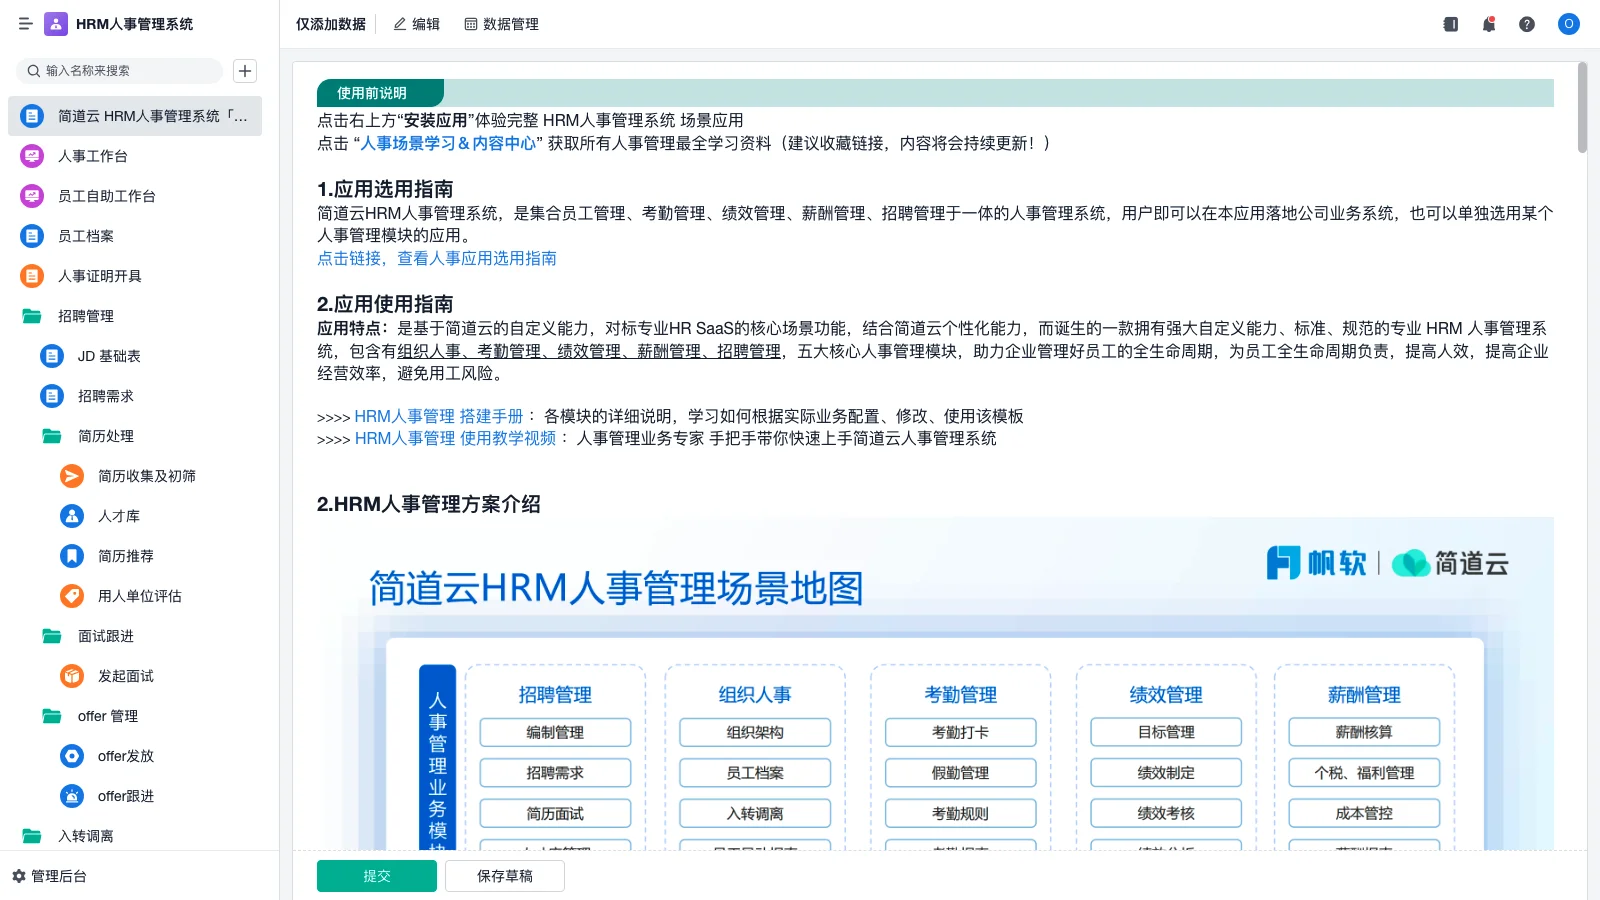Open the notification bell in top bar
Image resolution: width=1600 pixels, height=900 pixels.
coord(1489,24)
